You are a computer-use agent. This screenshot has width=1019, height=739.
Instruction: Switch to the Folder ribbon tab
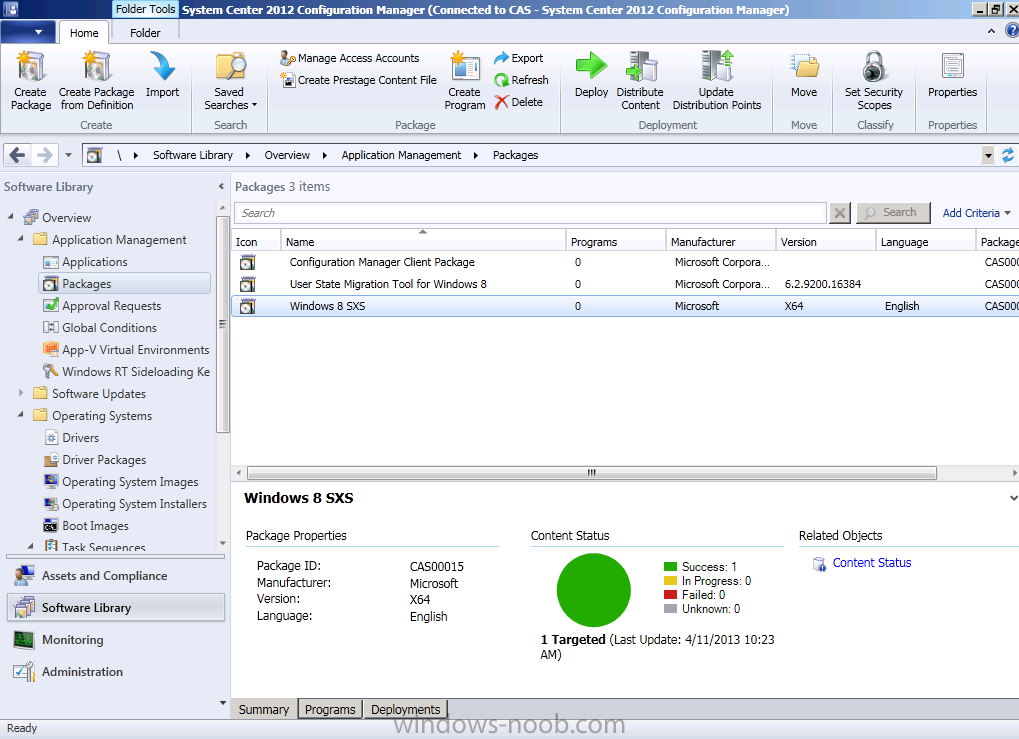click(x=145, y=32)
